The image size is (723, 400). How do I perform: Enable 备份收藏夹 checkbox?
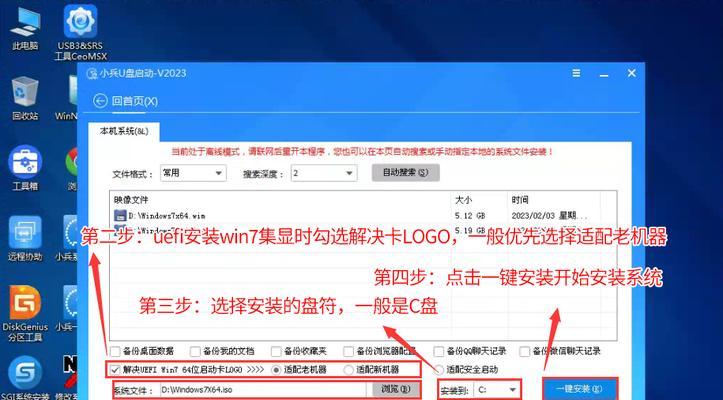pos(276,352)
